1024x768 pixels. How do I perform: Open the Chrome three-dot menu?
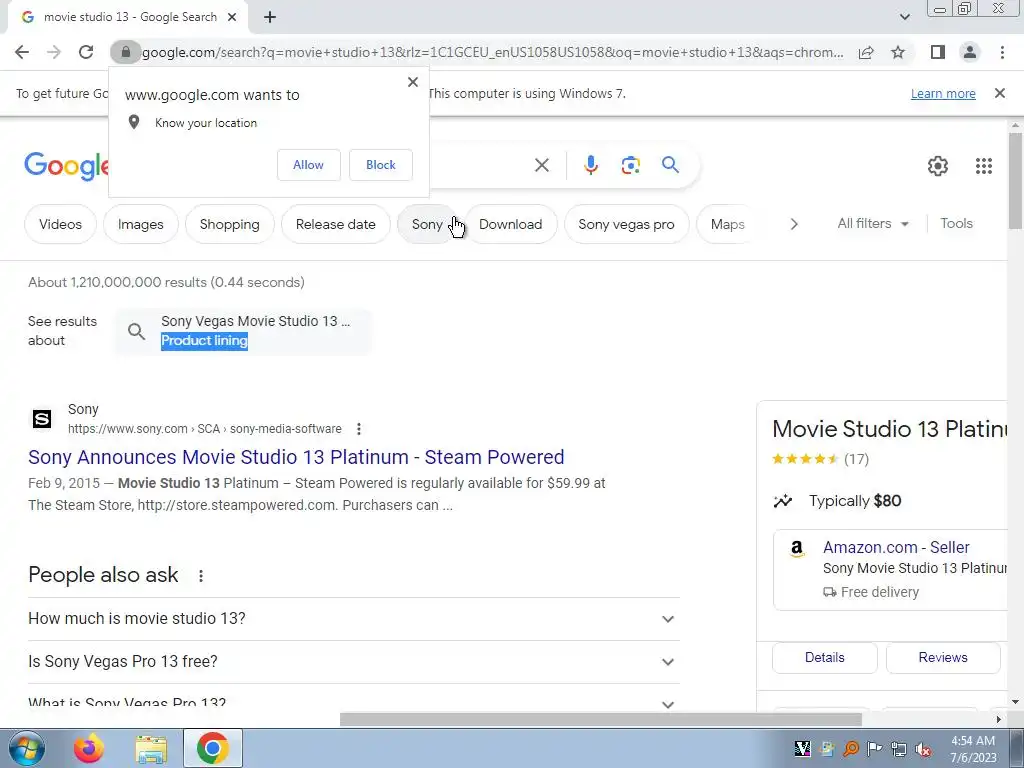coord(1002,52)
